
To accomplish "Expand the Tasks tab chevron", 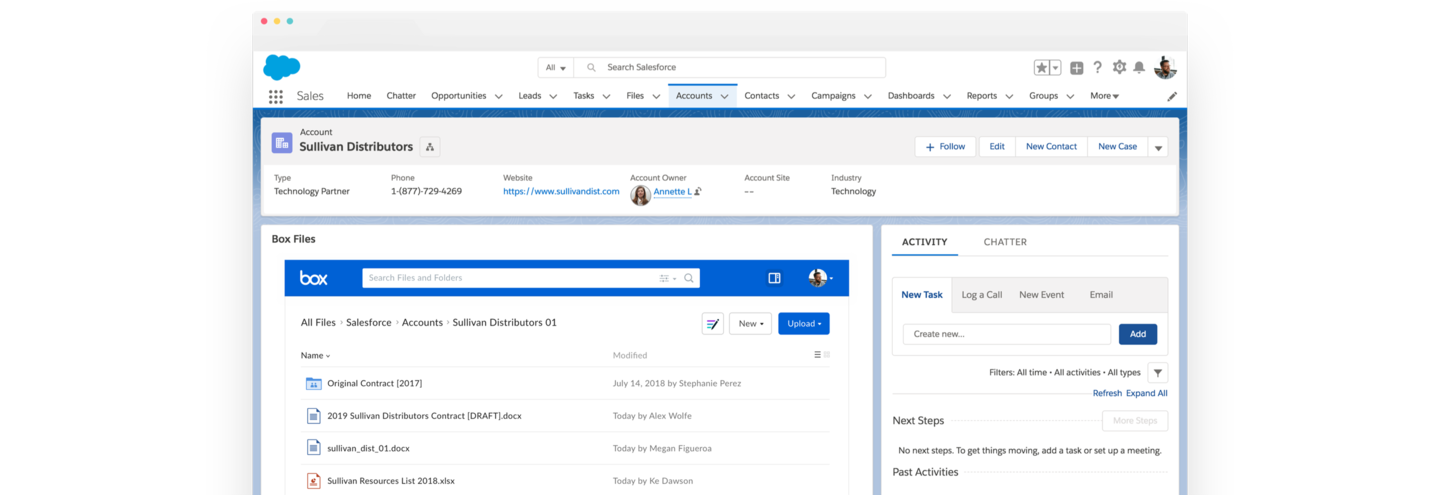I will tap(606, 96).
